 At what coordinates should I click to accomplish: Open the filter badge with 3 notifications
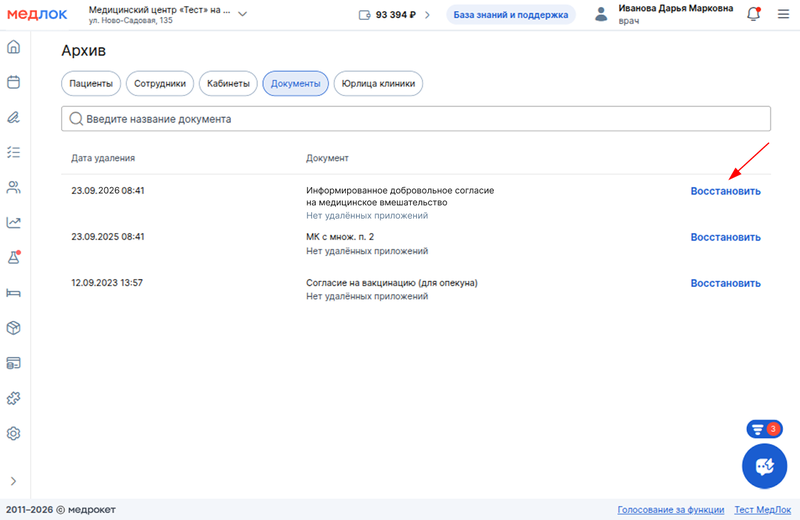tap(764, 429)
